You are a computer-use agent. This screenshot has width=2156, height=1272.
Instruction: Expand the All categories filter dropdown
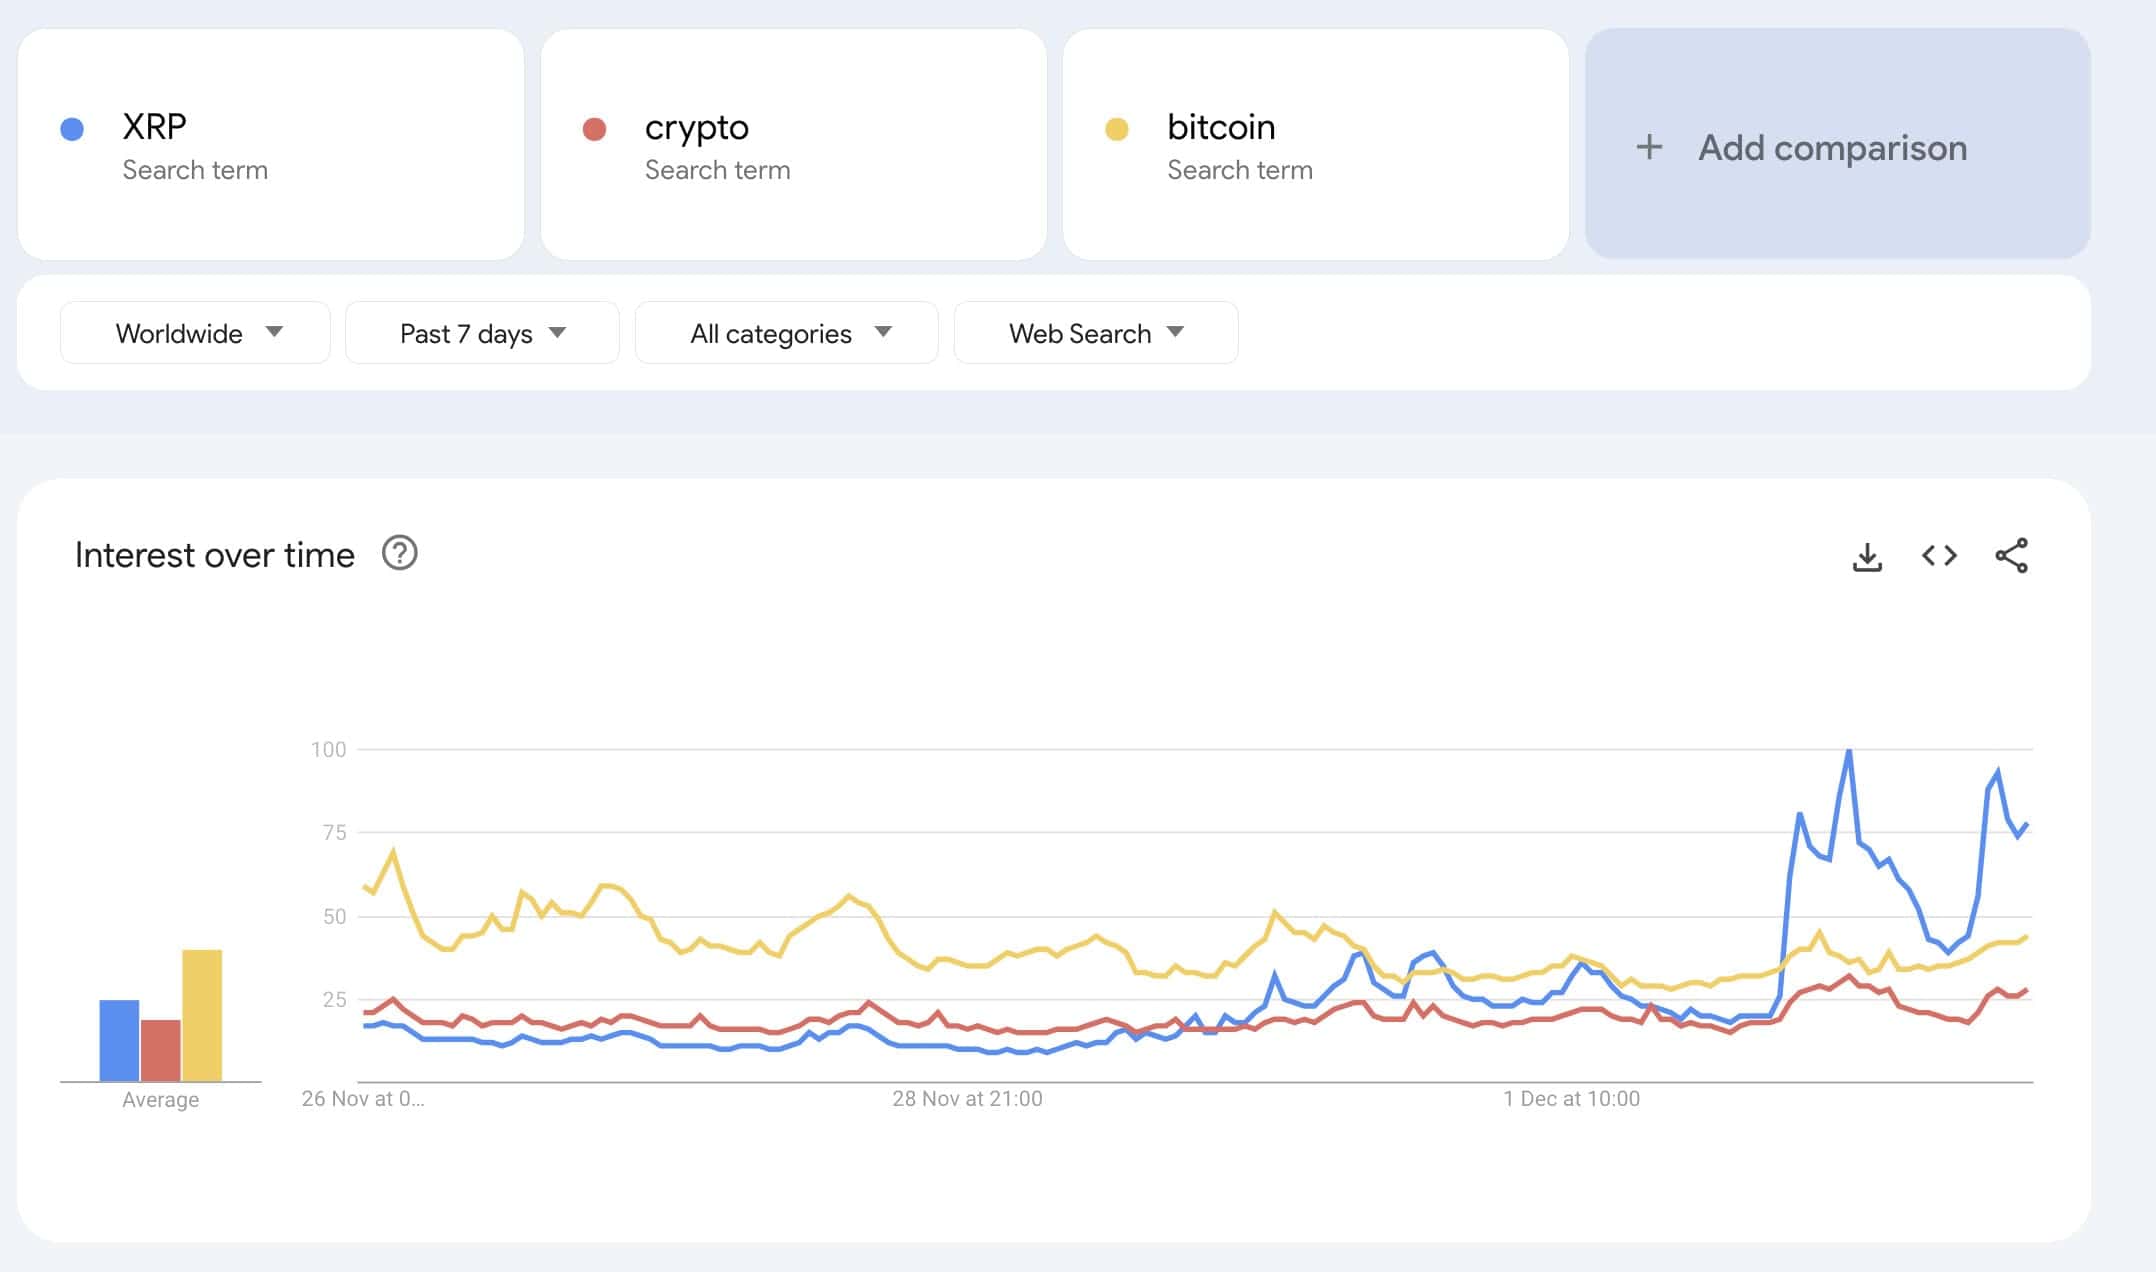(786, 332)
